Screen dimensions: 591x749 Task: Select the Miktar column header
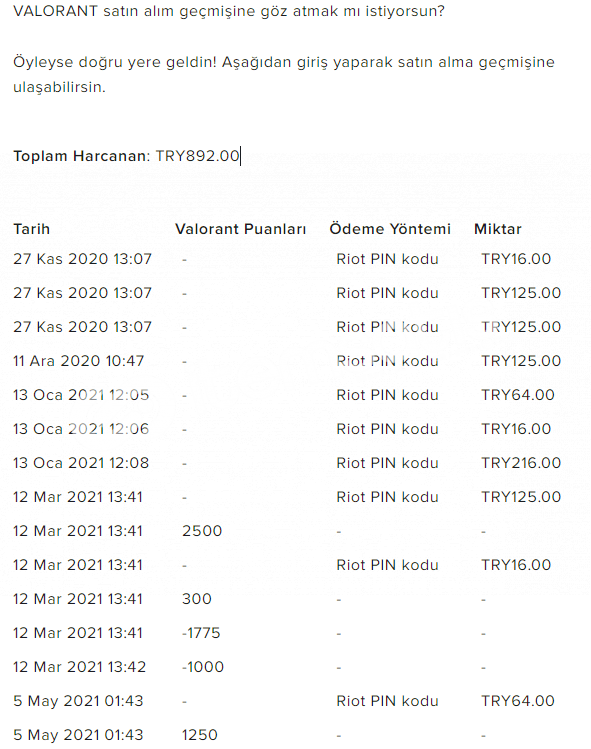click(497, 229)
